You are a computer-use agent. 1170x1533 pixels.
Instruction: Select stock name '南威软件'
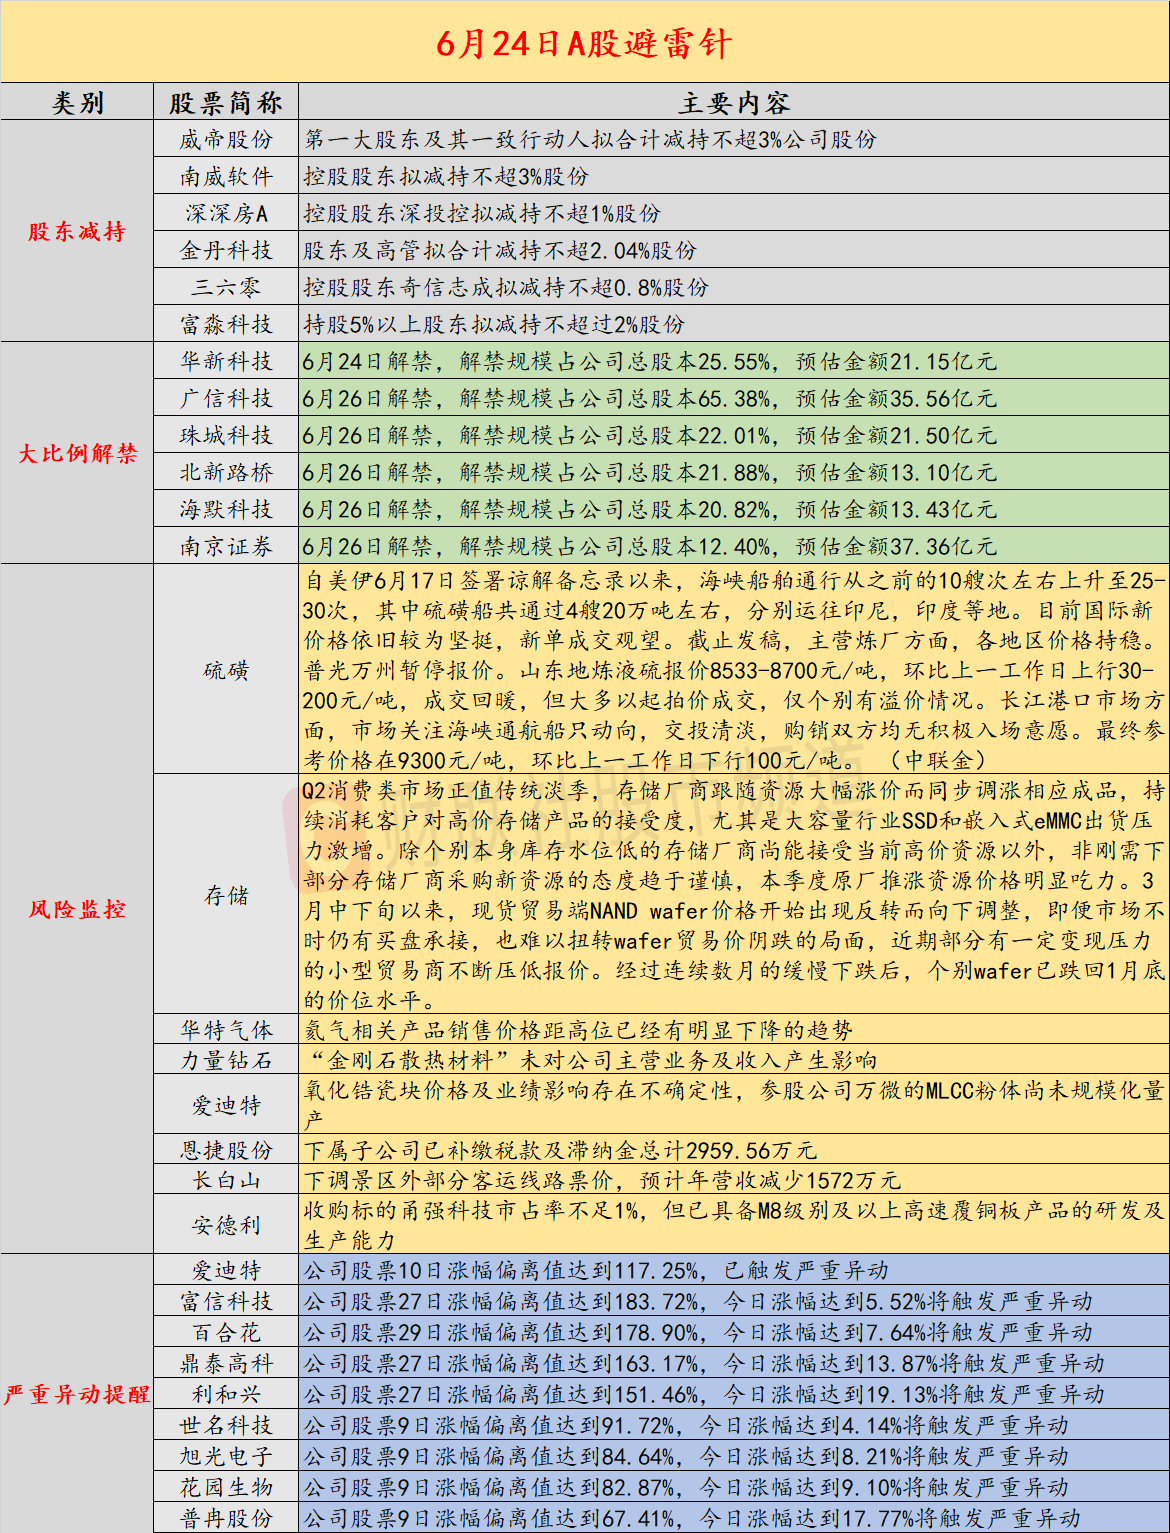pos(226,176)
